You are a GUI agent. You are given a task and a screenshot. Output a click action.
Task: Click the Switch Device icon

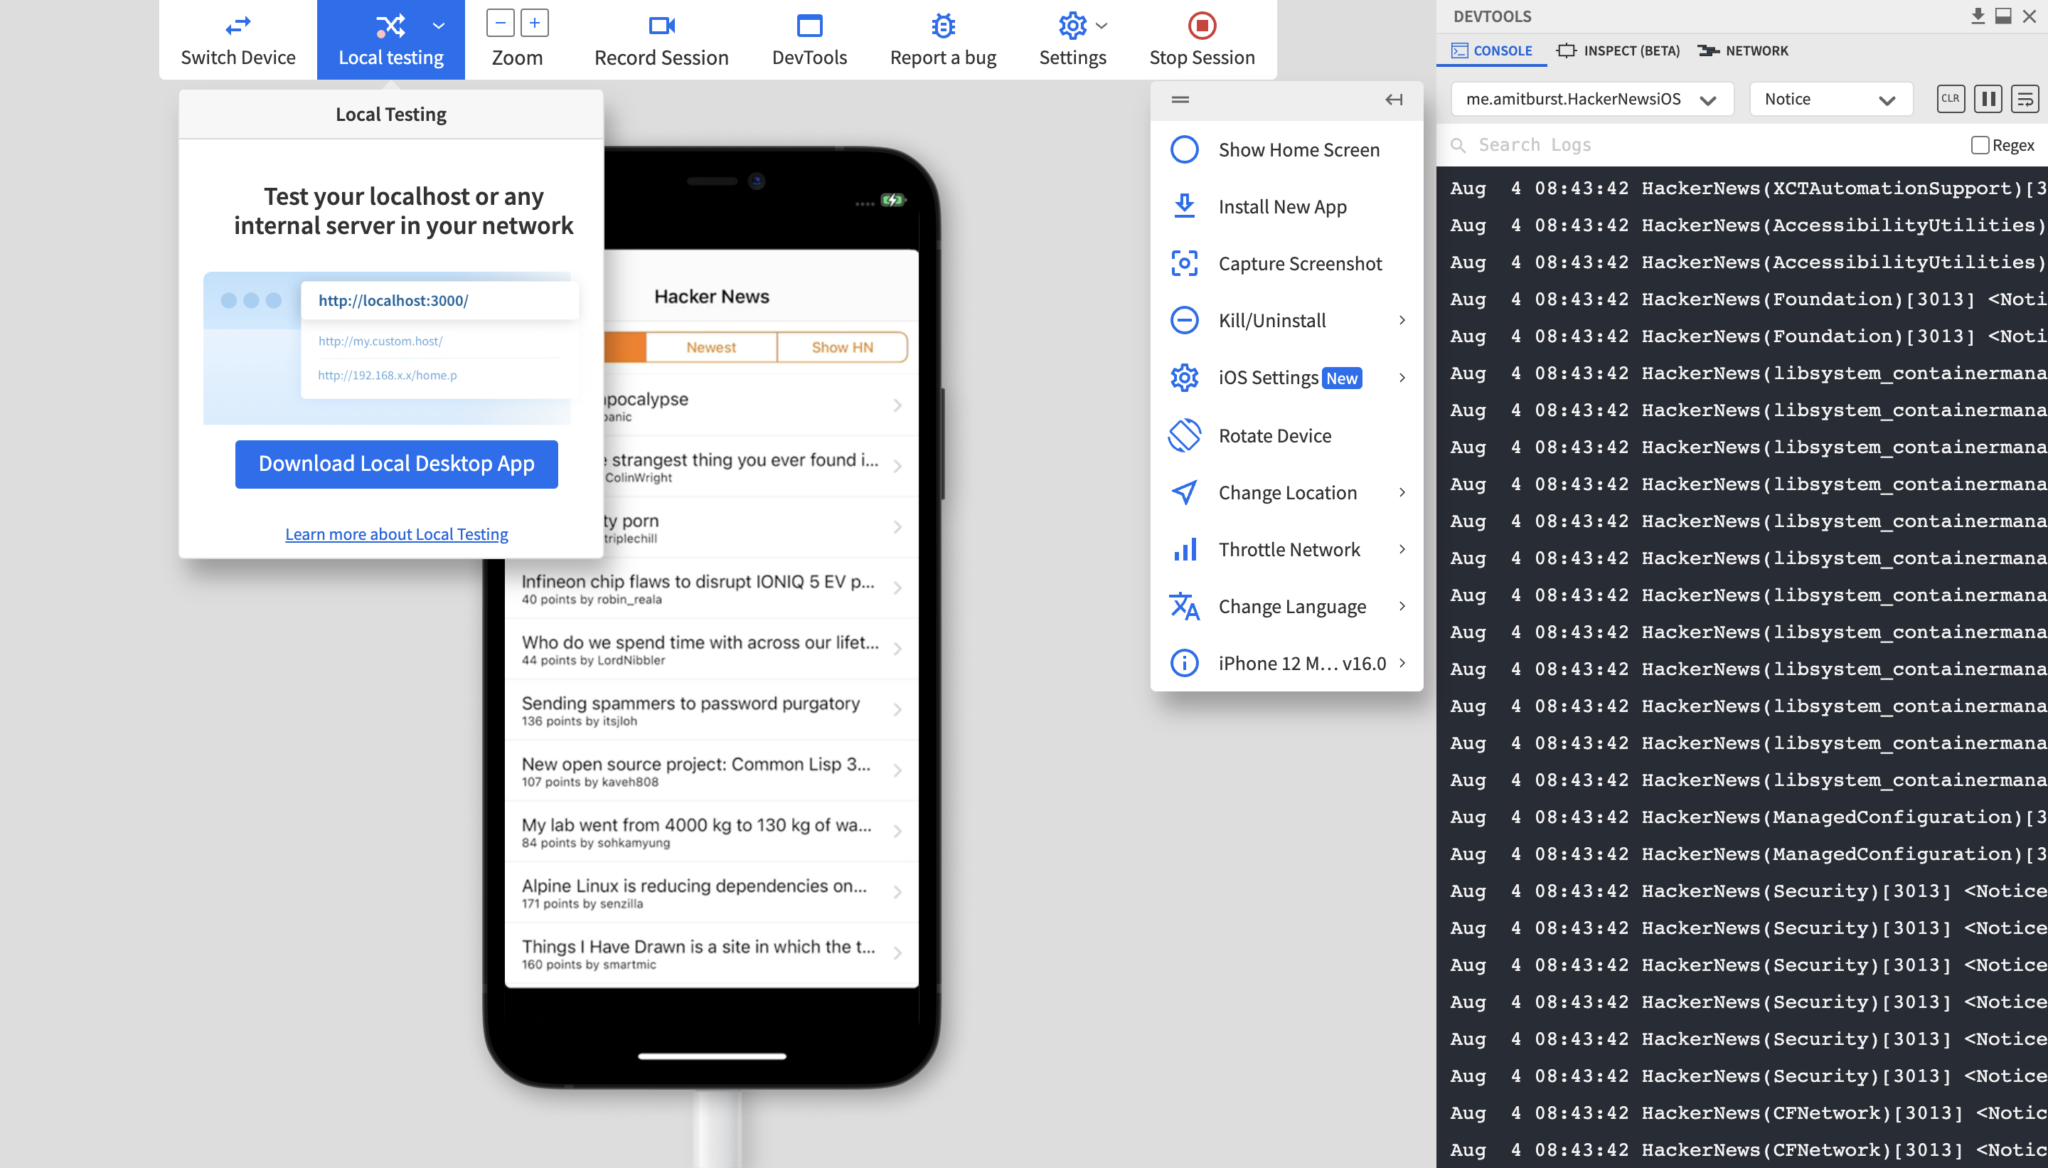[238, 26]
